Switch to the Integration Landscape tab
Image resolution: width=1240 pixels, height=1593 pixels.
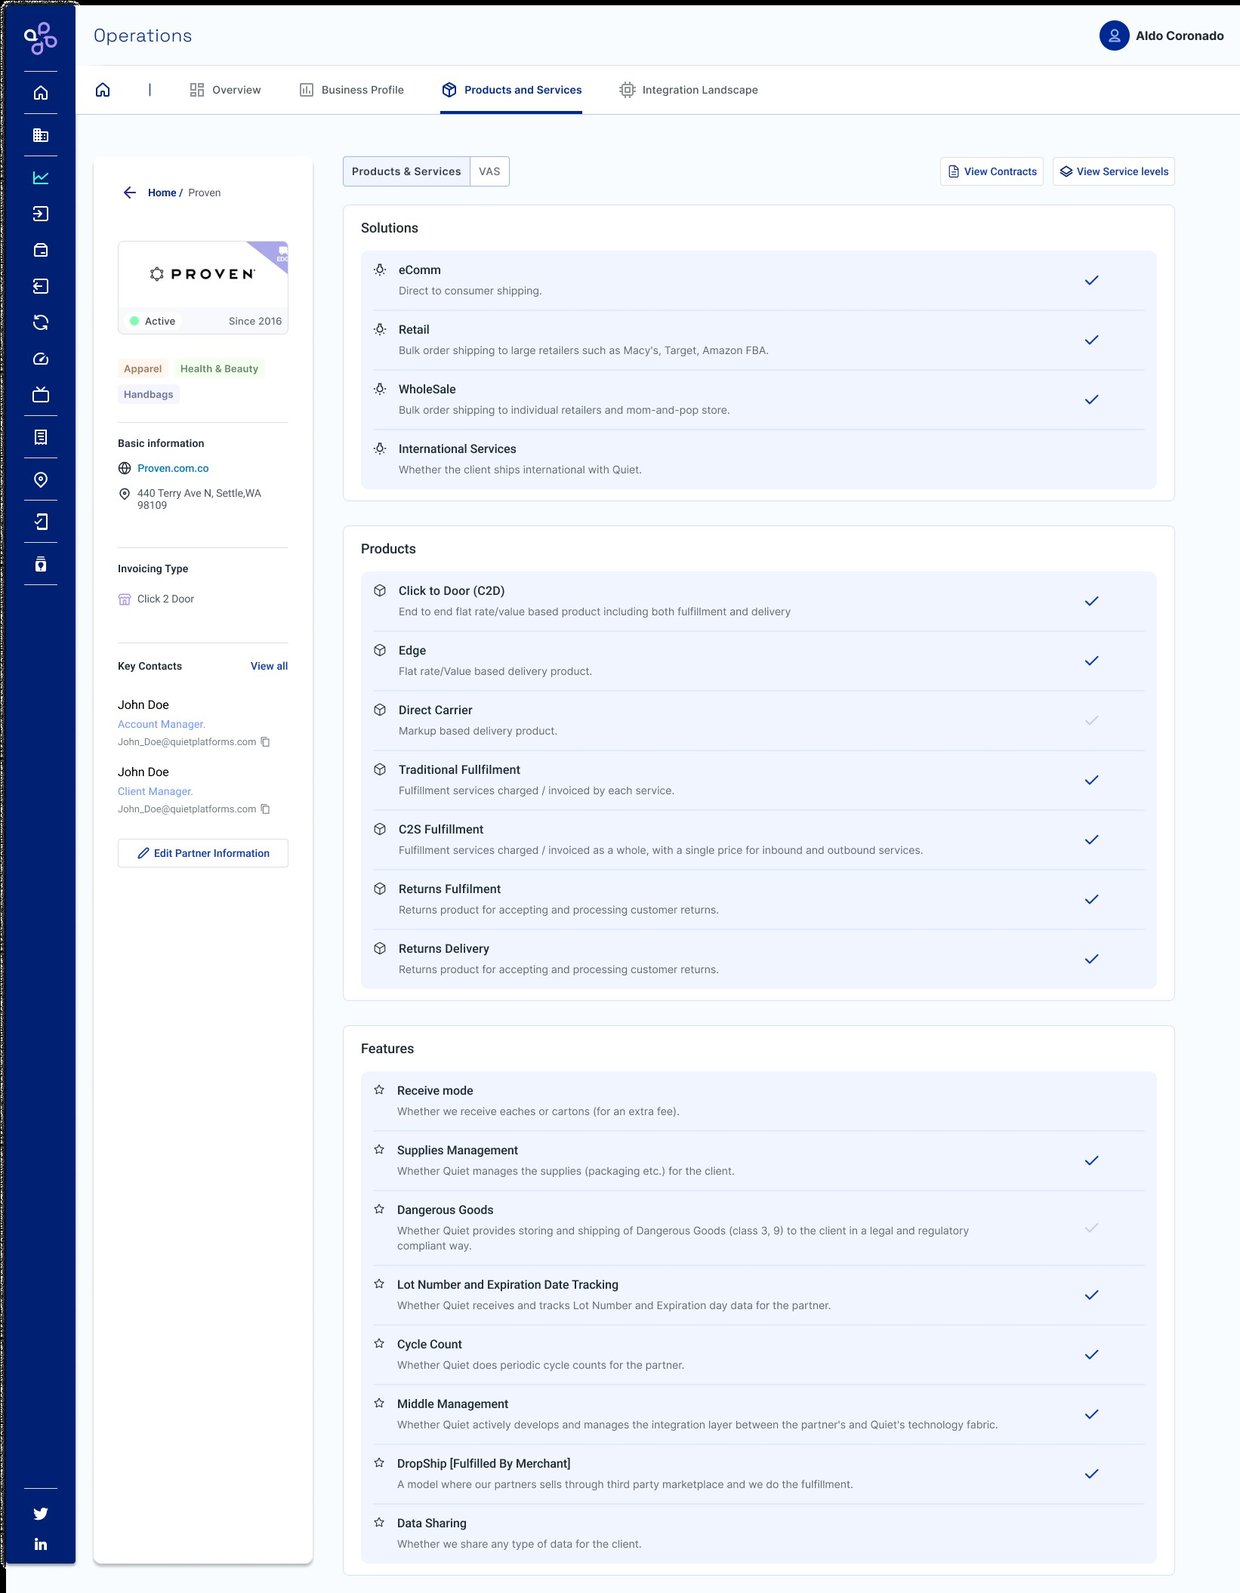(x=688, y=90)
